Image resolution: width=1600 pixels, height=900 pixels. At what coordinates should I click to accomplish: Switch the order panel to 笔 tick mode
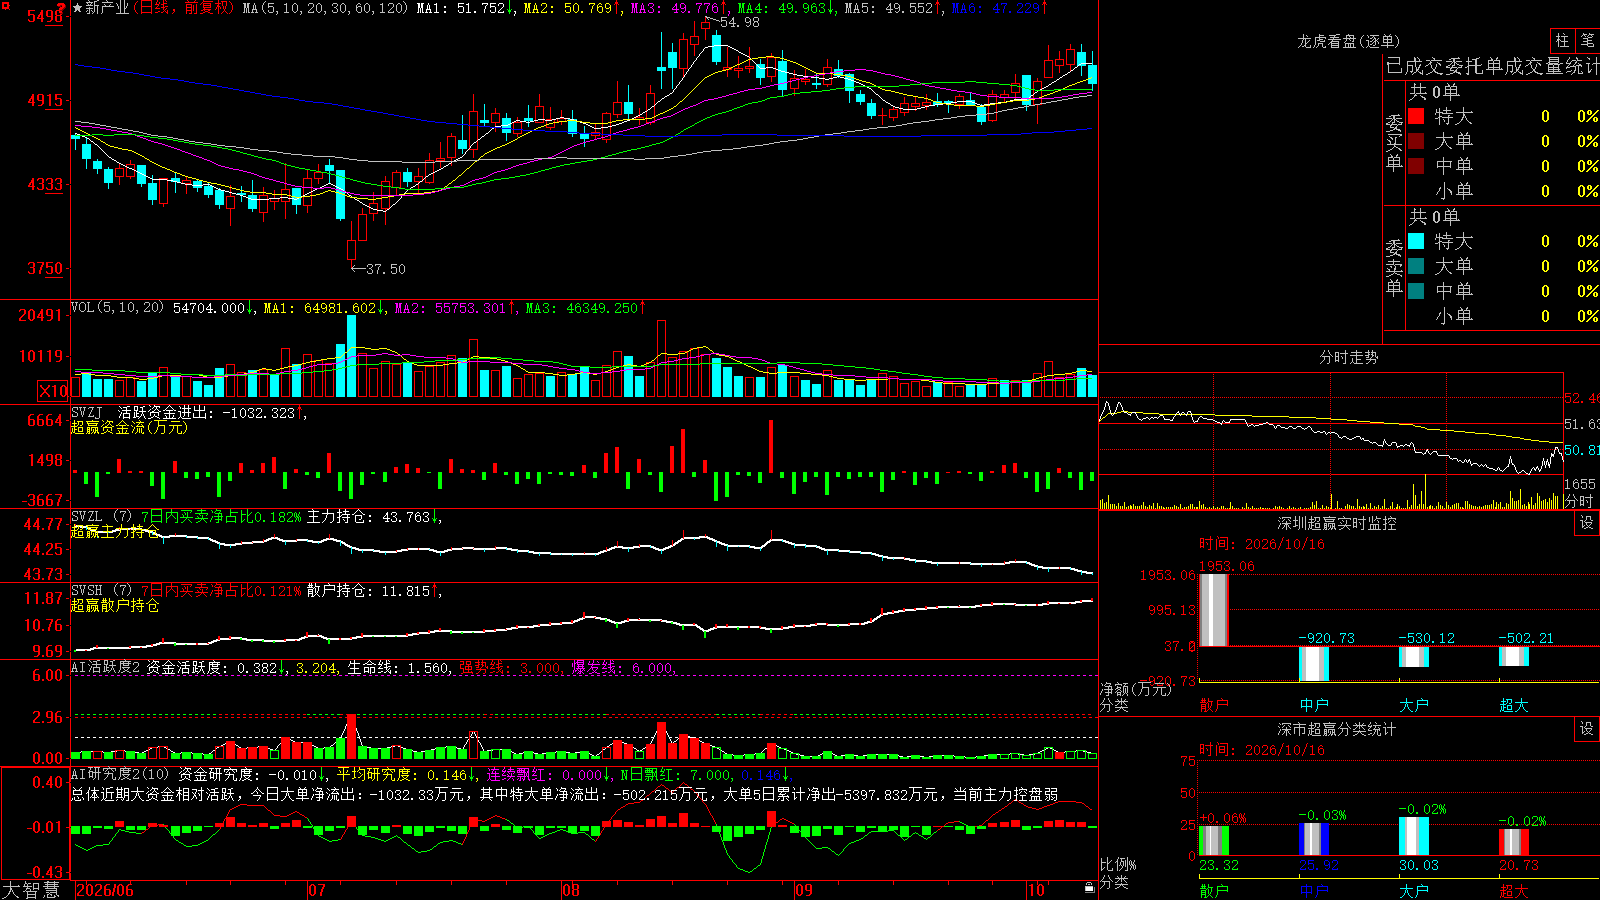(x=1587, y=41)
